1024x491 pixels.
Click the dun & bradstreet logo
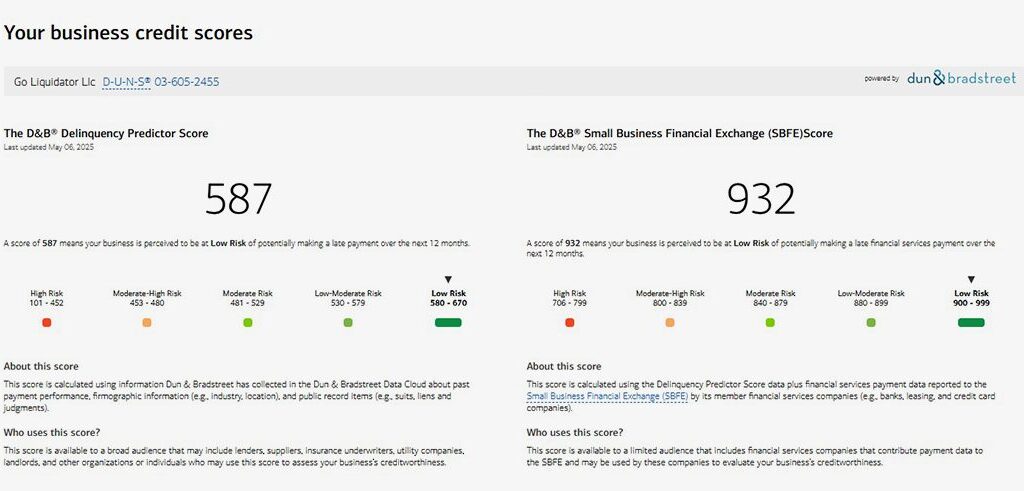(x=961, y=78)
